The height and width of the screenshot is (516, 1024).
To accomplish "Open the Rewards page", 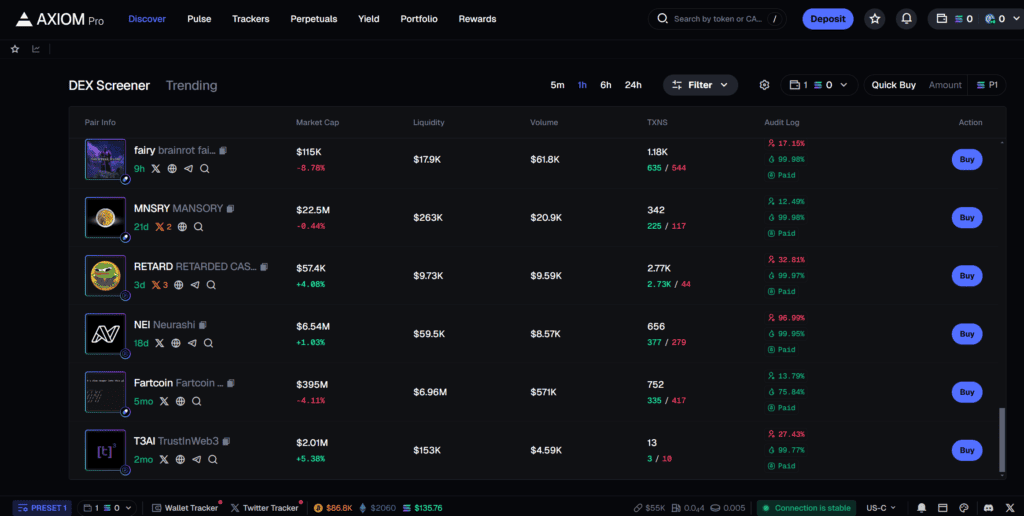I will click(477, 19).
